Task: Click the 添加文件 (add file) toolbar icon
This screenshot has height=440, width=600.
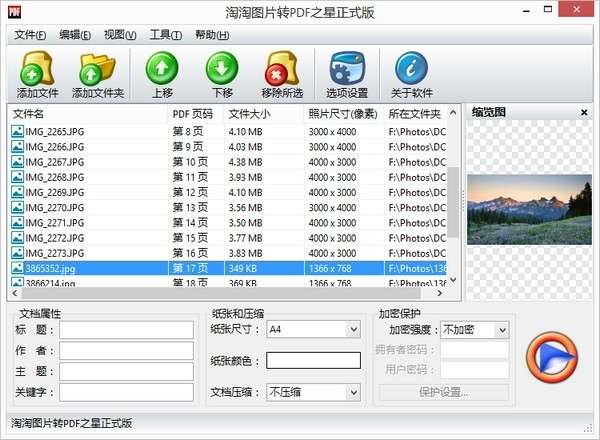Action: [37, 75]
